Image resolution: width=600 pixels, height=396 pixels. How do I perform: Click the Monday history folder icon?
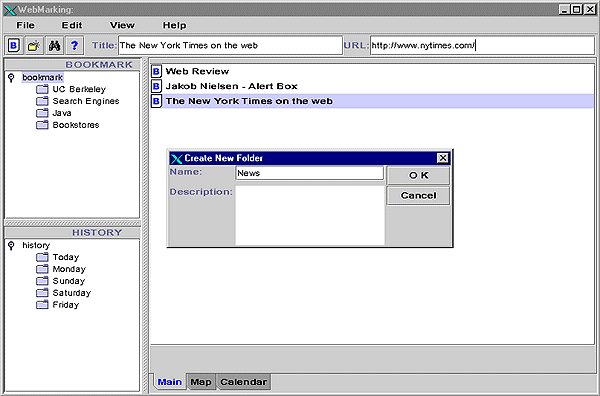(42, 269)
